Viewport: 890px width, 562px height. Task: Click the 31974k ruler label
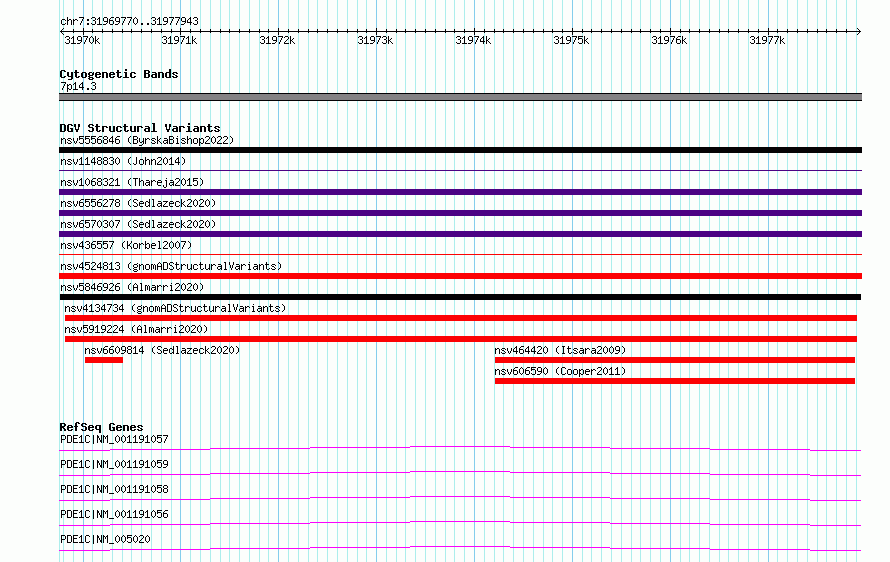point(473,40)
